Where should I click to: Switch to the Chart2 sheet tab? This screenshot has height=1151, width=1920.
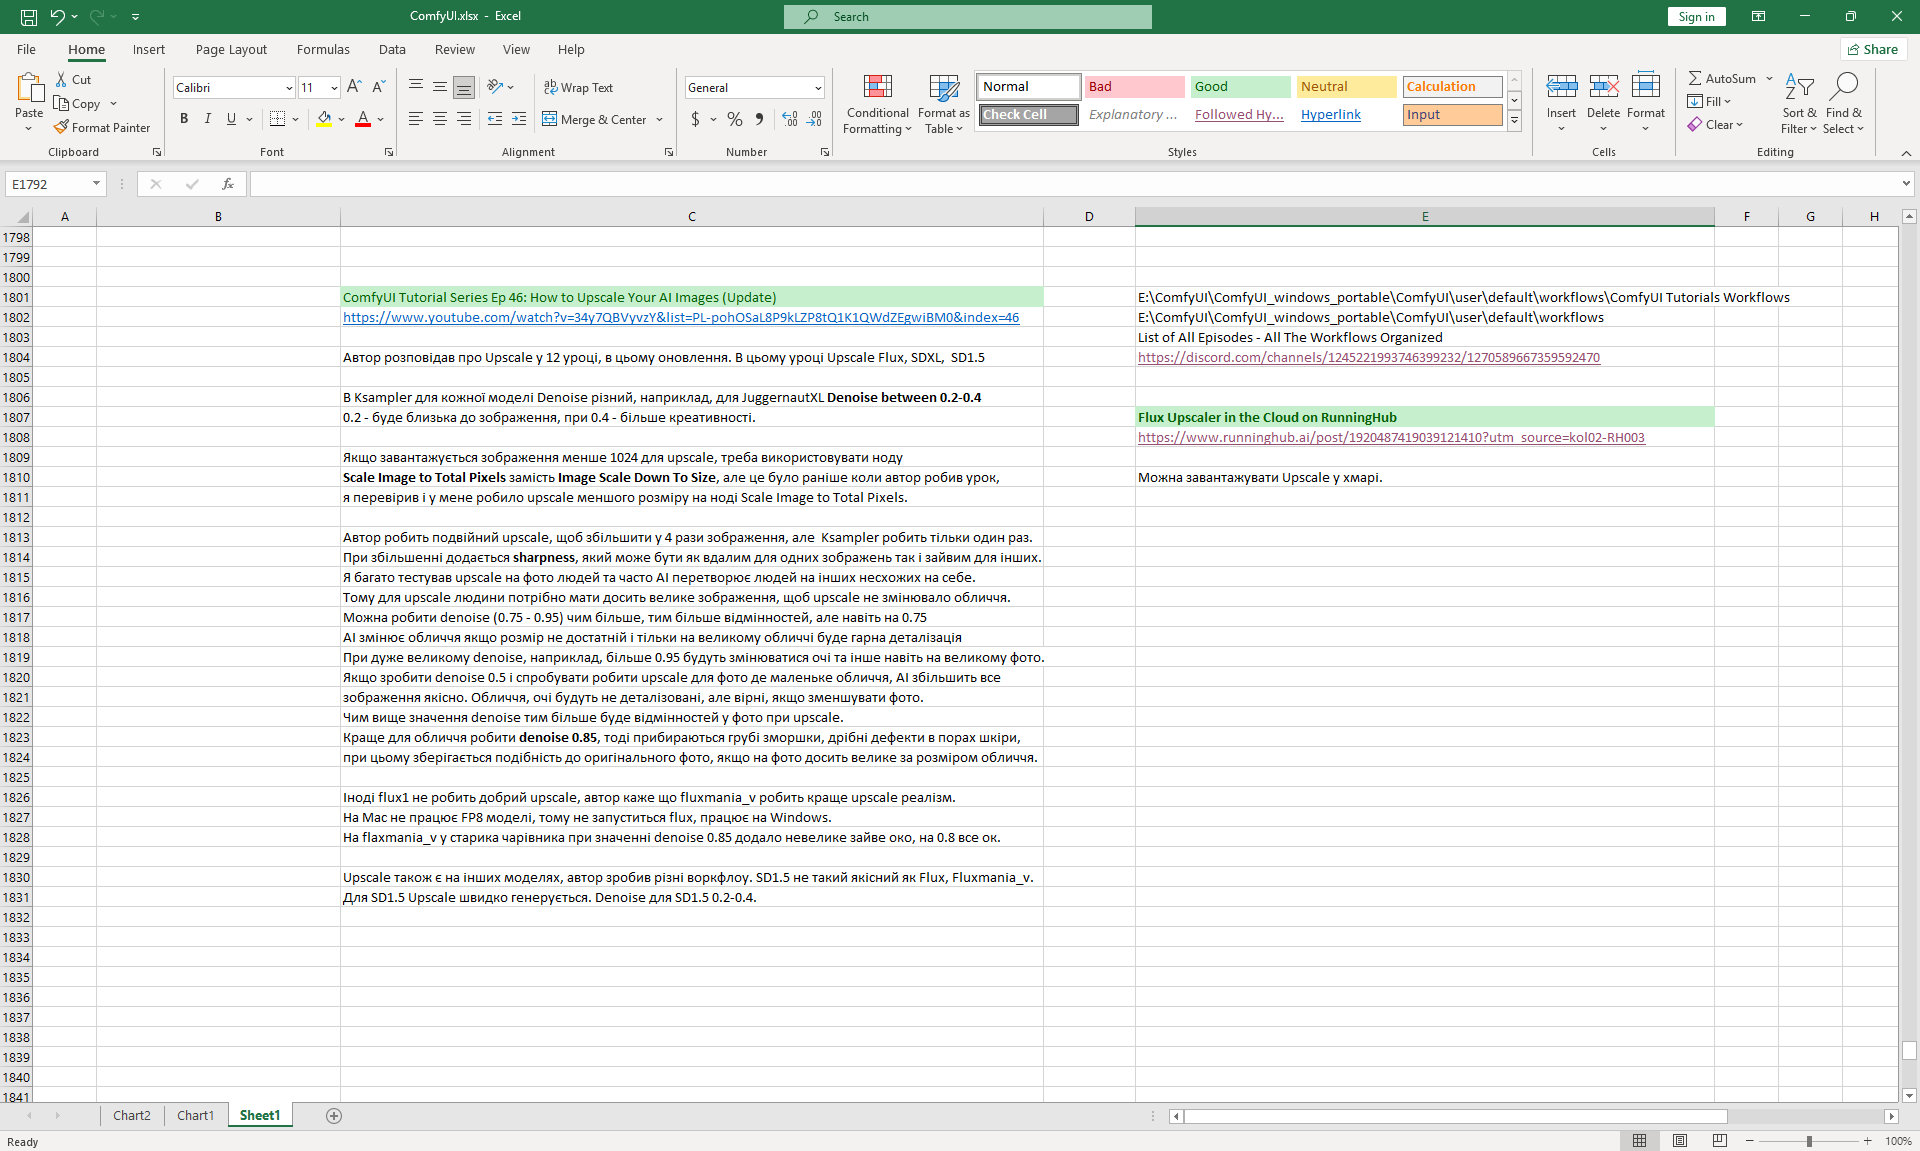131,1115
